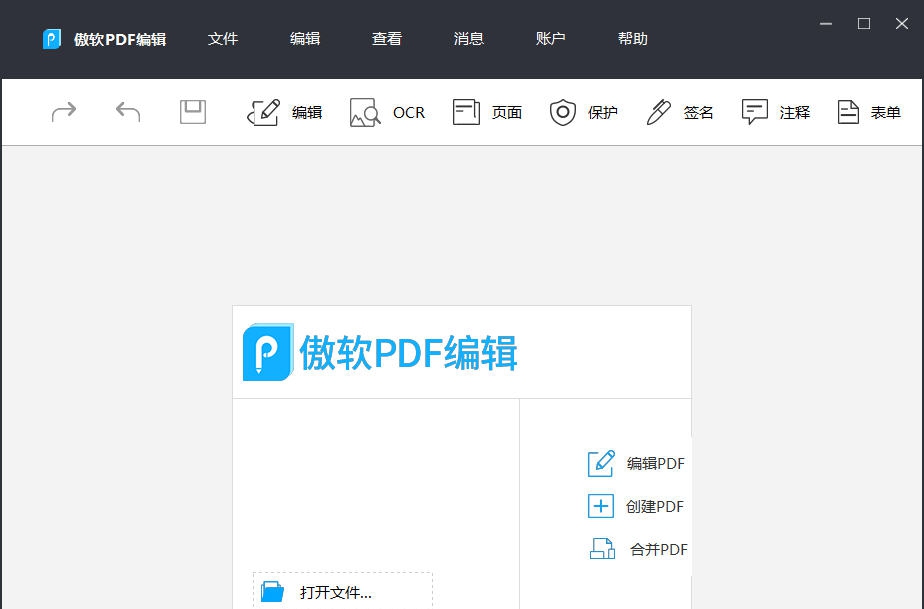This screenshot has height=609, width=924.
Task: Open the 签名 (Signature) tool
Action: point(679,112)
